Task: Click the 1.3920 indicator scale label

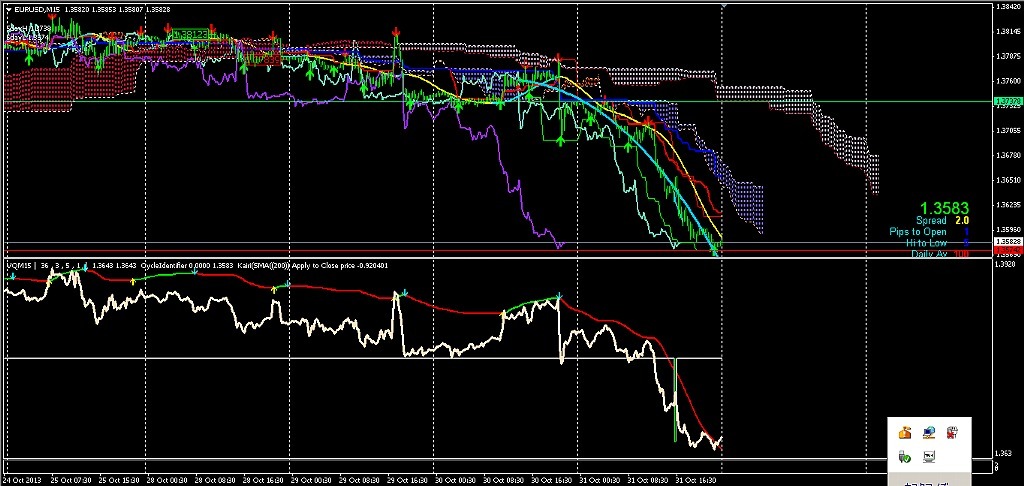Action: [x=1006, y=265]
